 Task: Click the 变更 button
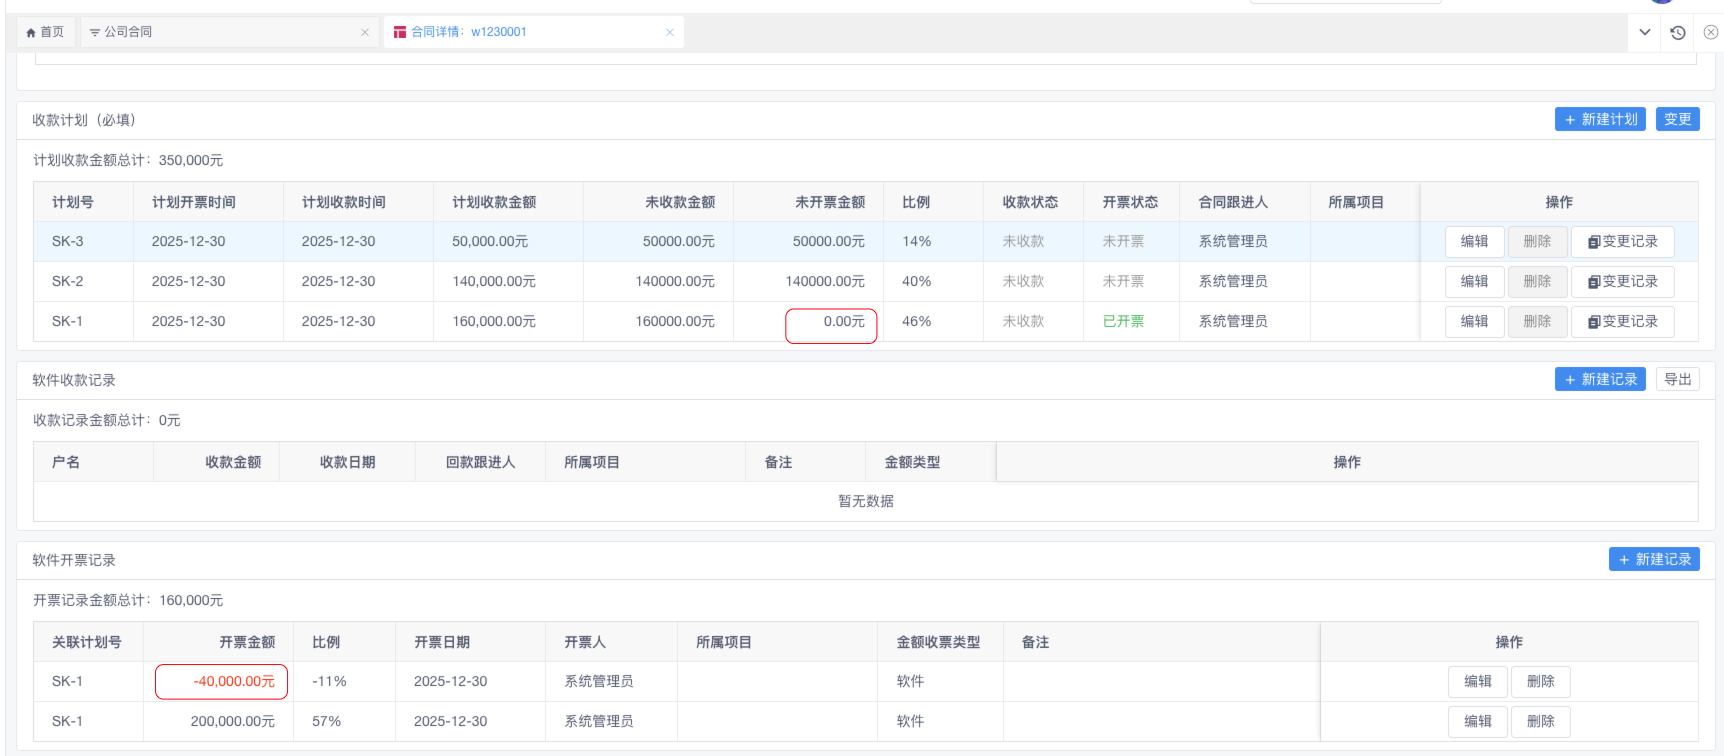tap(1677, 119)
